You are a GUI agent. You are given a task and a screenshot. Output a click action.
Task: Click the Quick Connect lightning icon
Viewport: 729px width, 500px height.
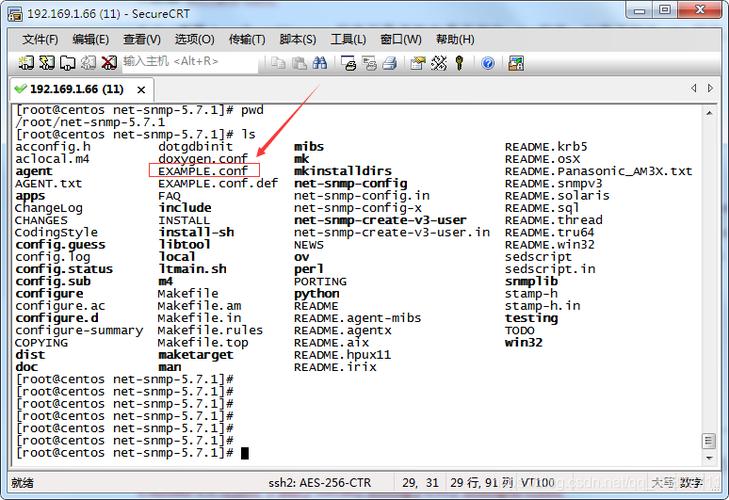(x=47, y=63)
